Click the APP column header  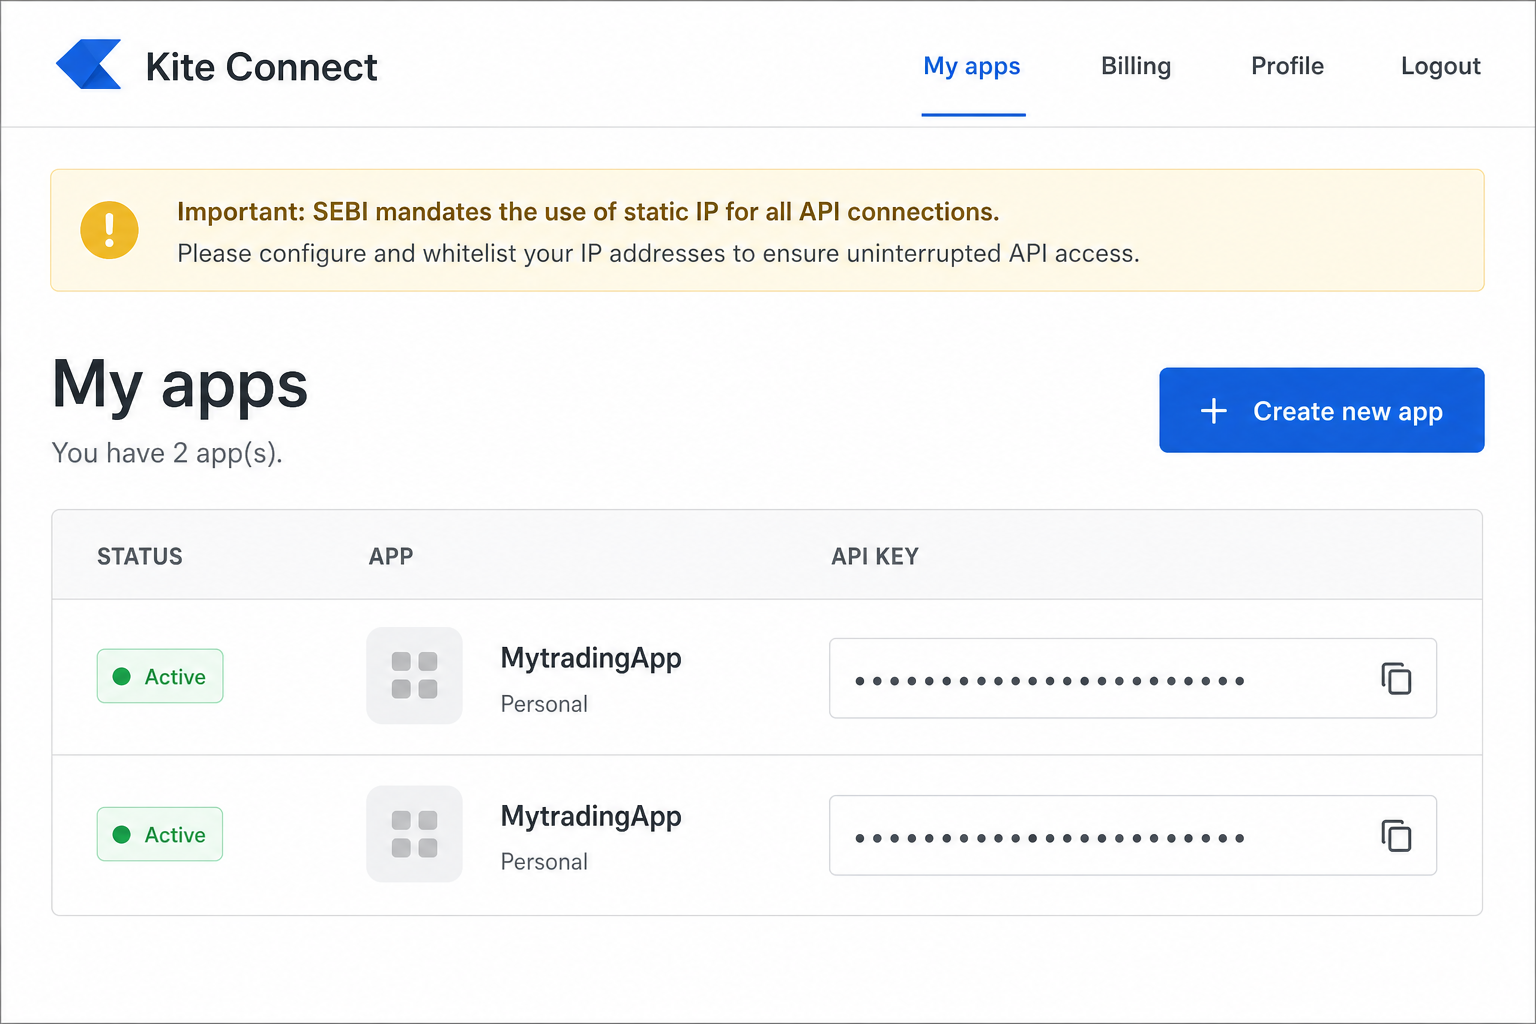(x=391, y=556)
